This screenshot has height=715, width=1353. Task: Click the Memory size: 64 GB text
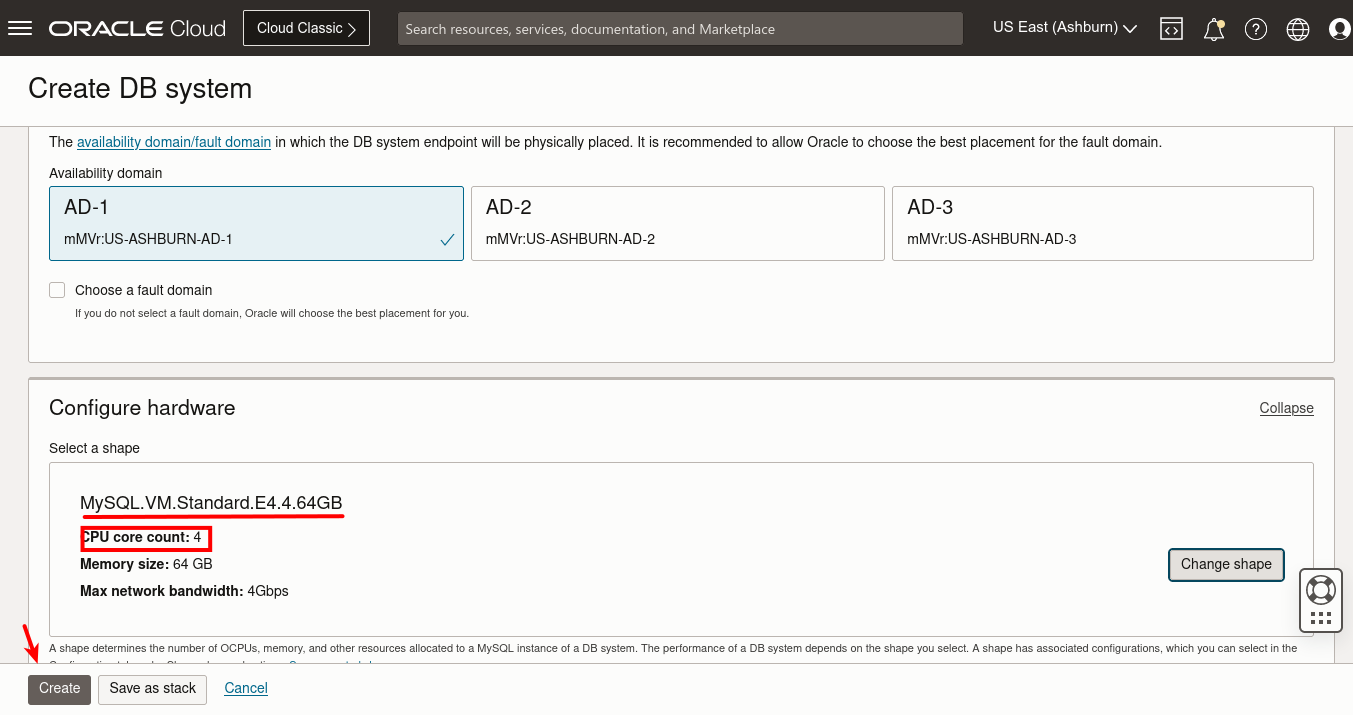pyautogui.click(x=146, y=564)
